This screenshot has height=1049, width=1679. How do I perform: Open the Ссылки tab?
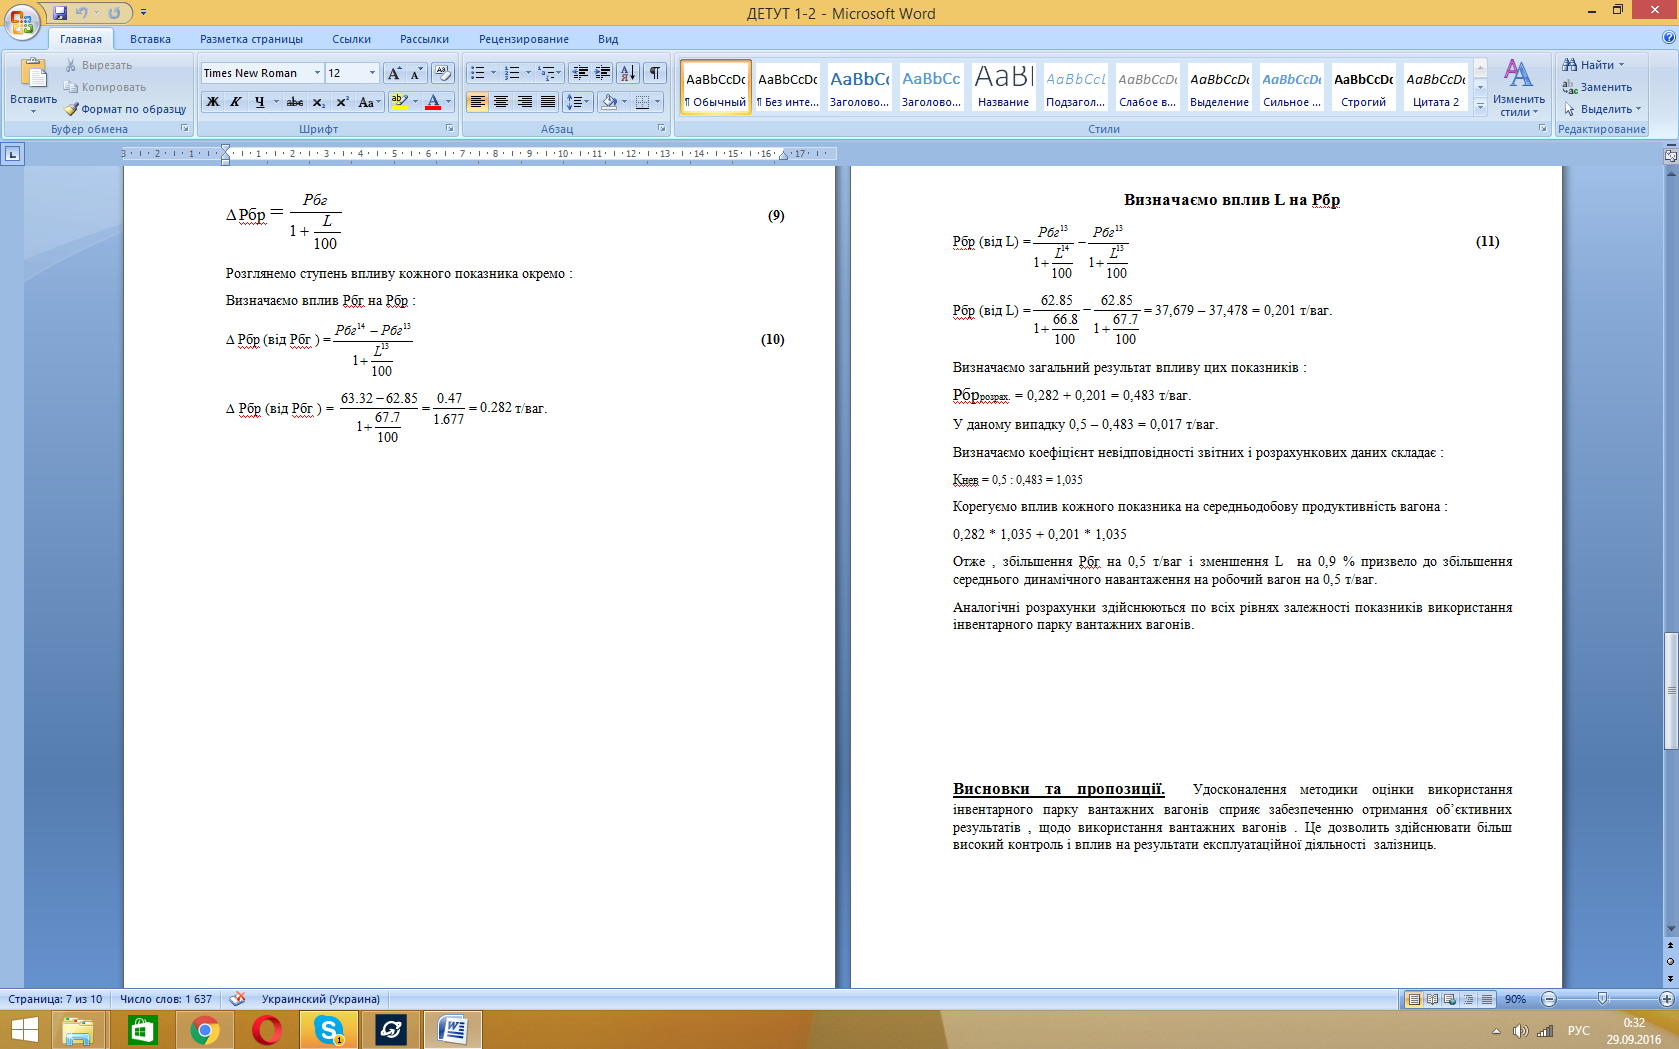[351, 39]
